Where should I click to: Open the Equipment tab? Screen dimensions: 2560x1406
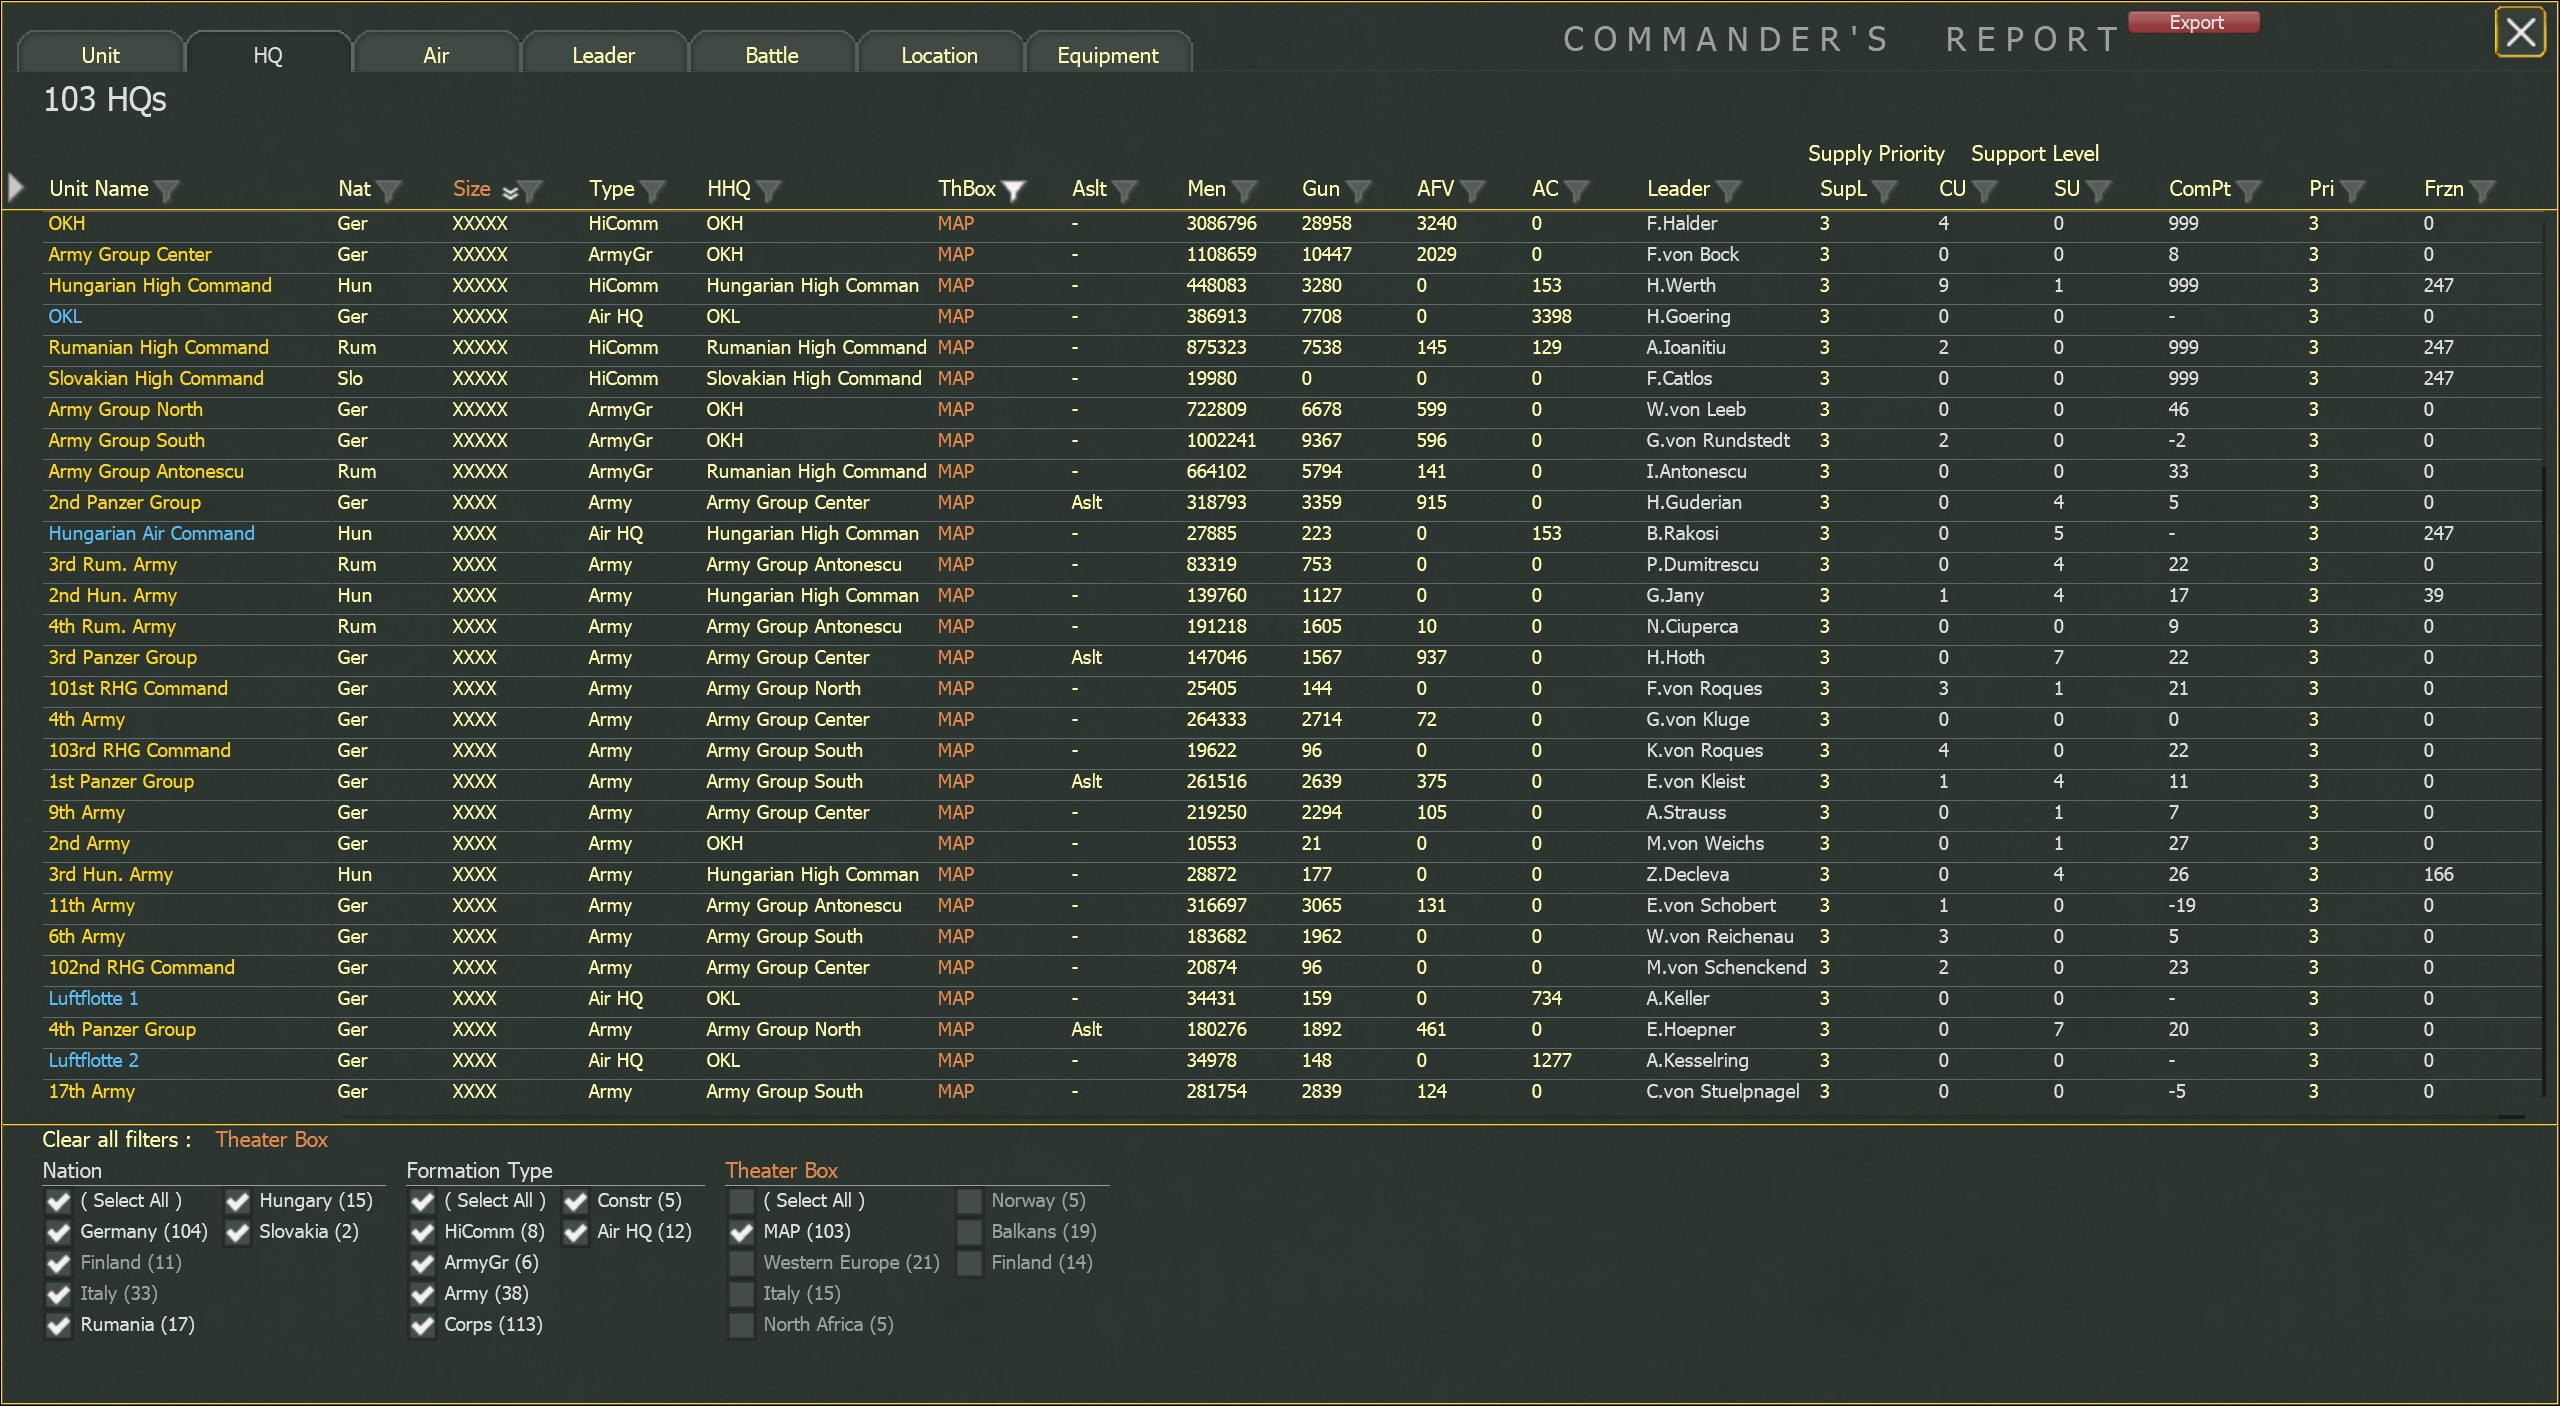click(1108, 54)
